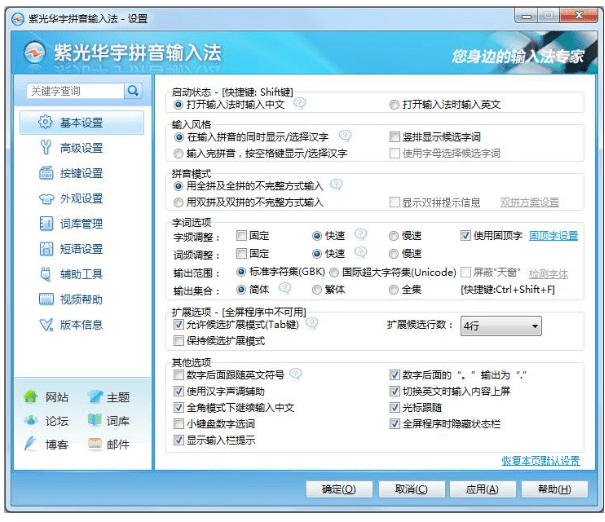Enable 竖排显示候选字词 checkbox

tap(394, 137)
